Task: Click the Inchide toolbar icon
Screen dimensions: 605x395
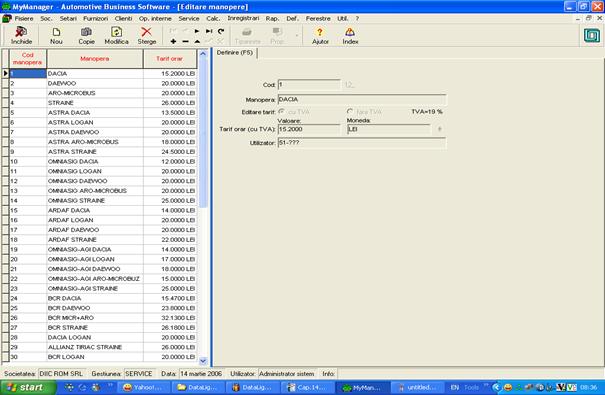Action: tap(21, 35)
